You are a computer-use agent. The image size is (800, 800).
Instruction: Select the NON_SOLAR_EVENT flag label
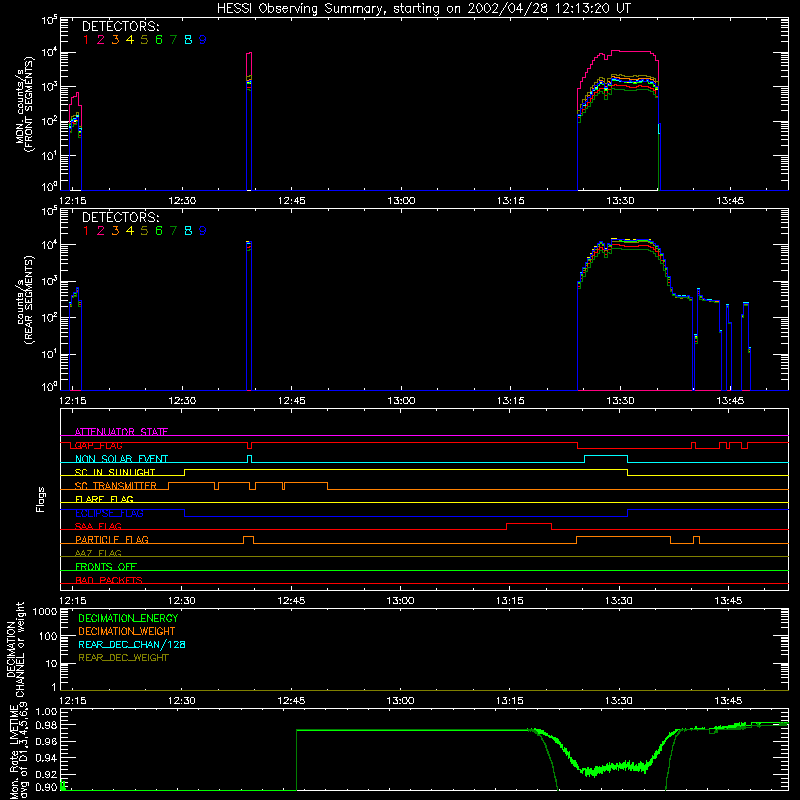click(x=121, y=459)
